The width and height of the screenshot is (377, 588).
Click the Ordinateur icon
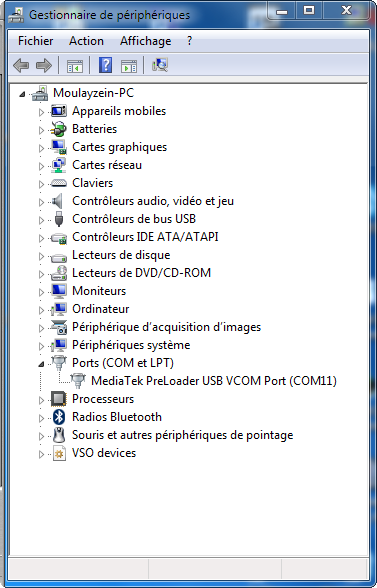point(59,309)
